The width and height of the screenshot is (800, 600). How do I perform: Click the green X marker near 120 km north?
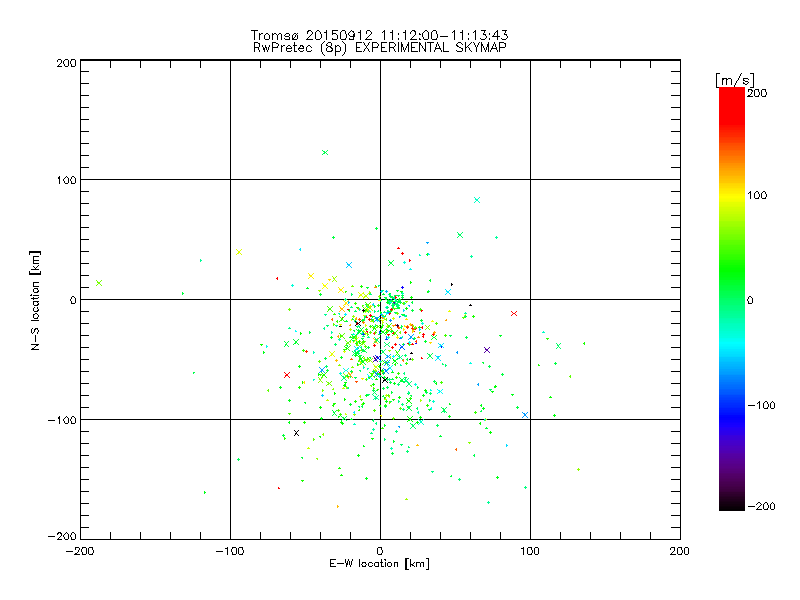click(x=324, y=152)
